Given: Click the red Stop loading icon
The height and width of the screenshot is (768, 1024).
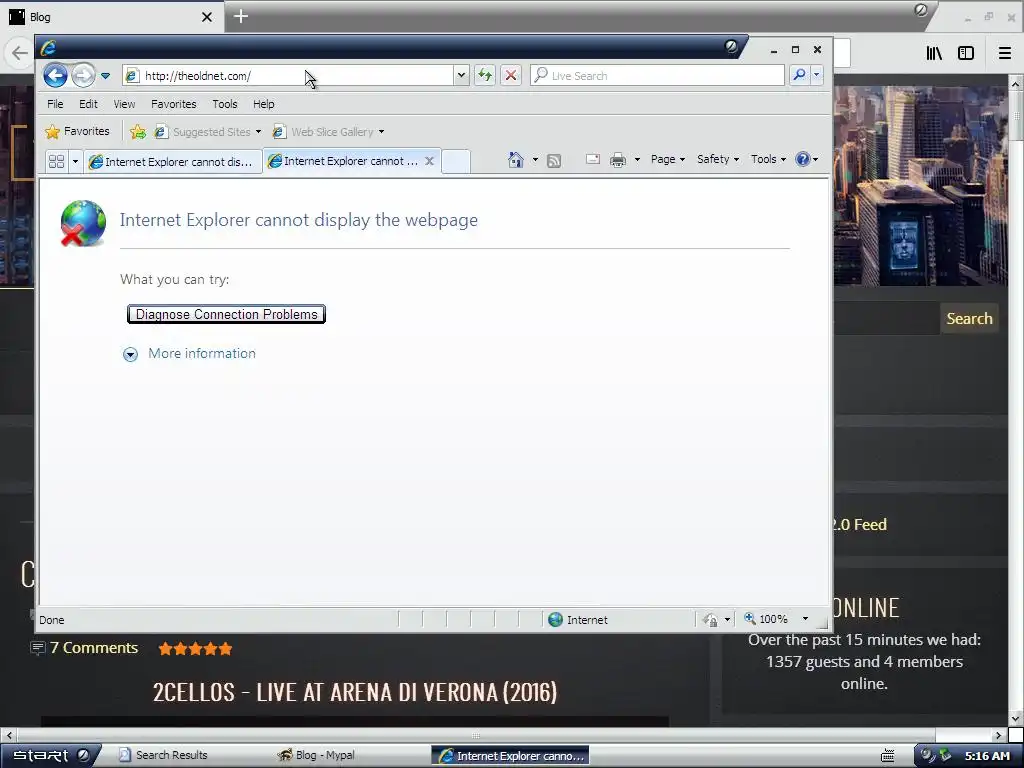Looking at the screenshot, I should (511, 76).
